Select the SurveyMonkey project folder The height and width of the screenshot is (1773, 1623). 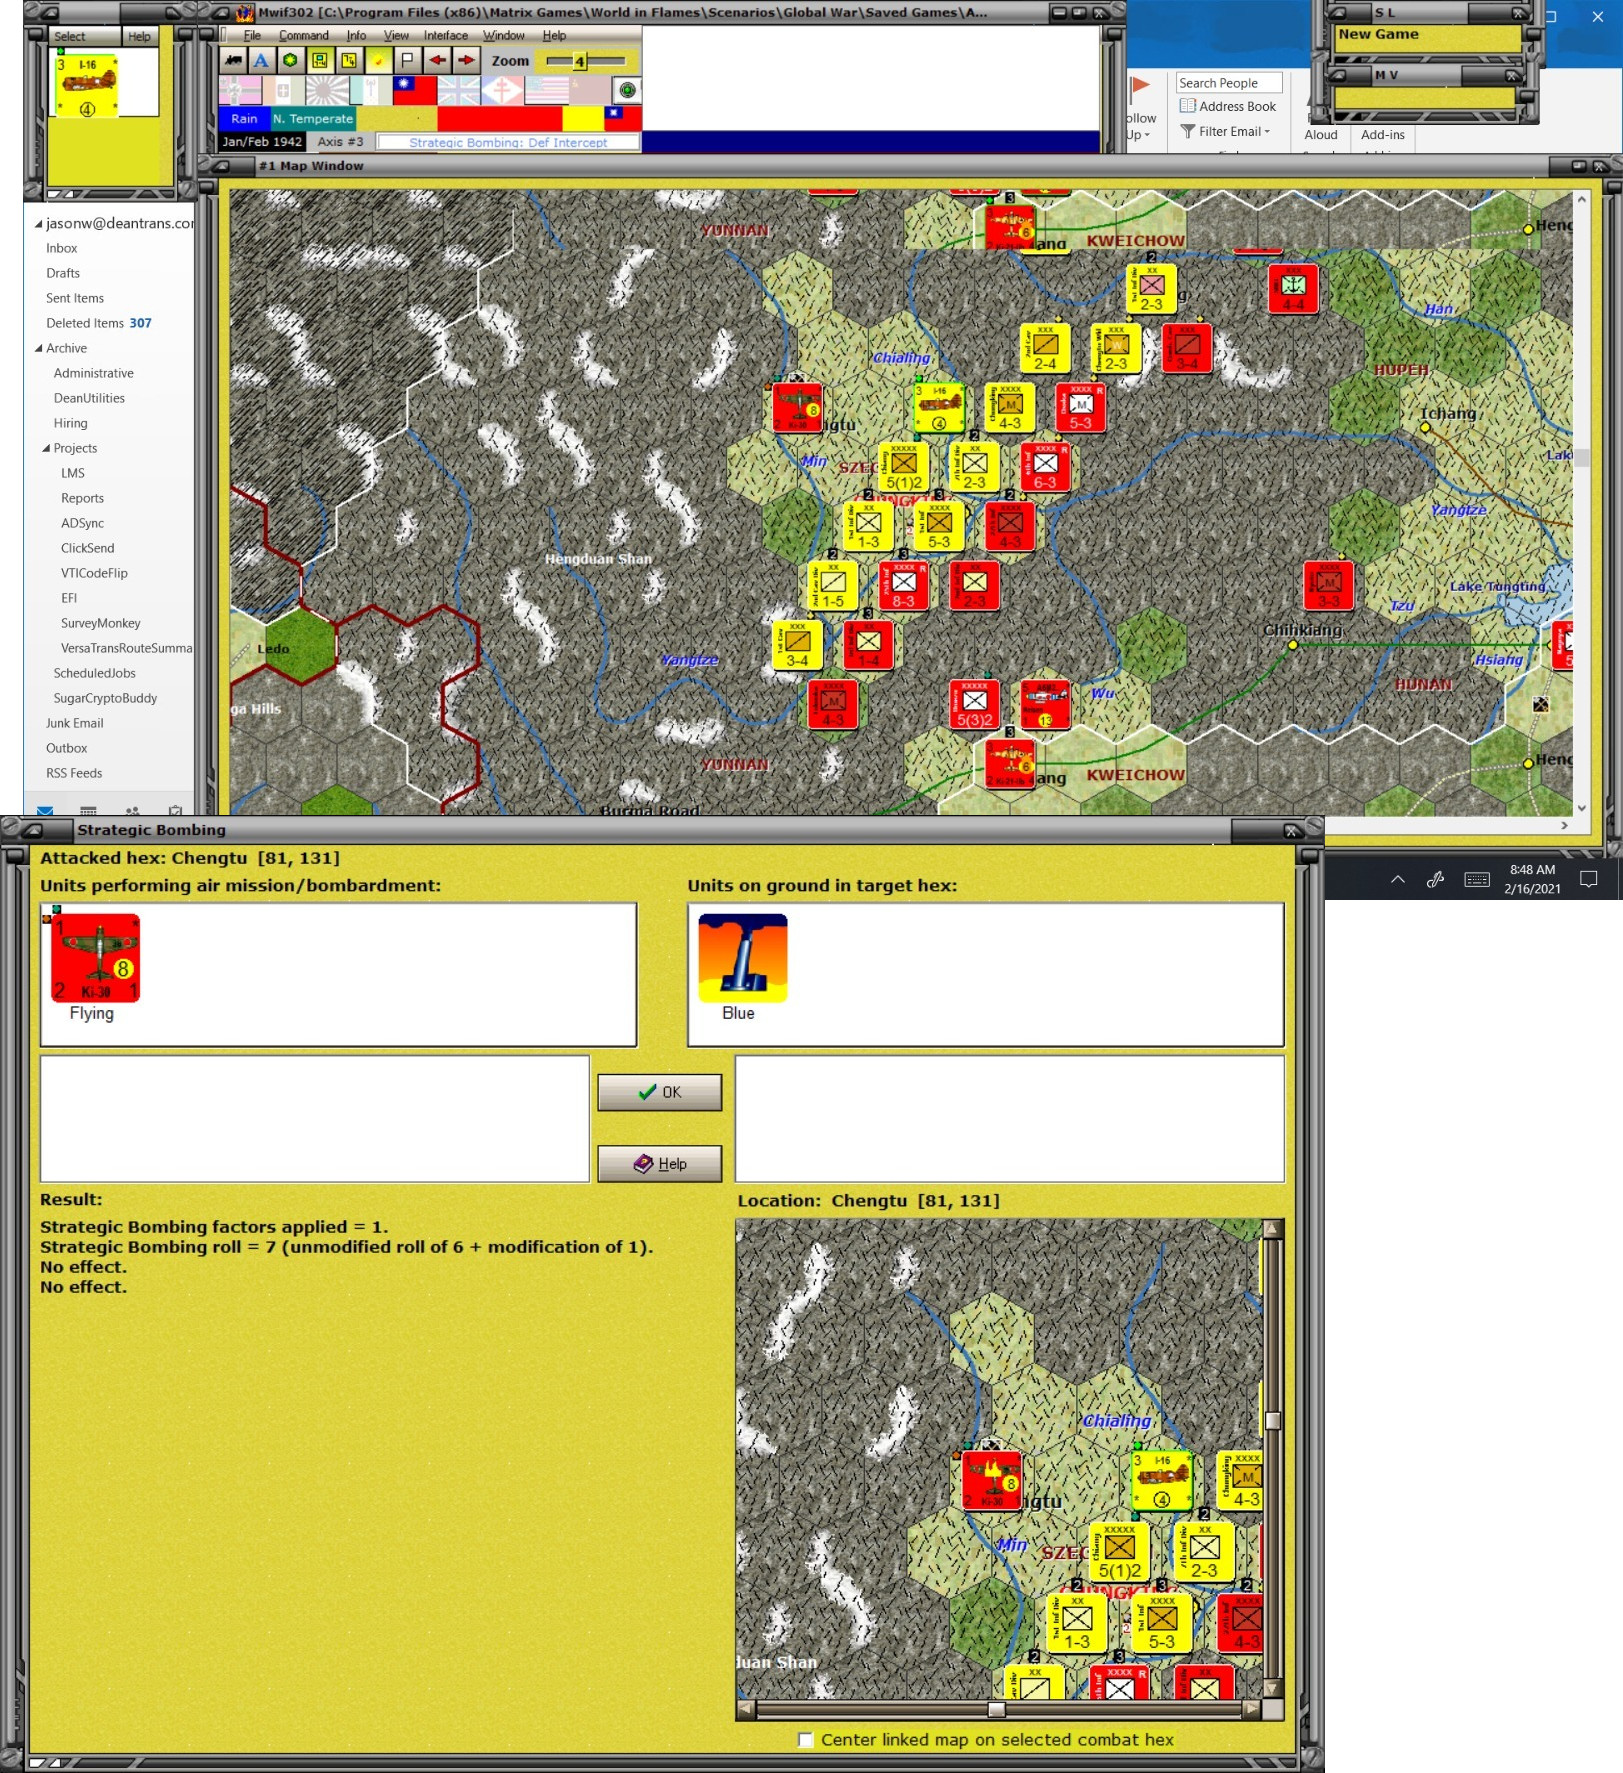point(100,623)
